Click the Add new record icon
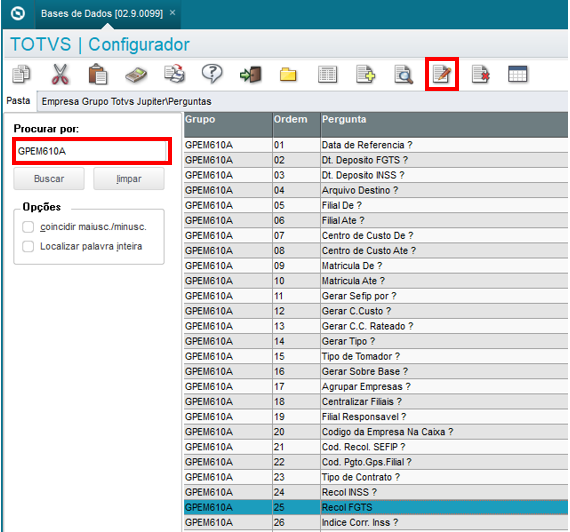 point(365,74)
